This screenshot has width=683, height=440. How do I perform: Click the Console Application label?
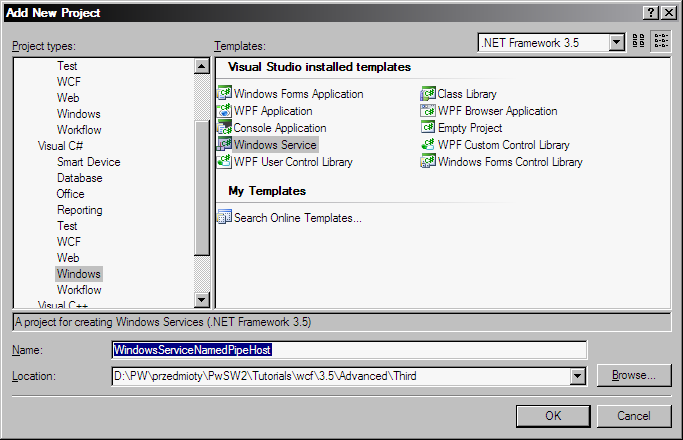coord(280,128)
